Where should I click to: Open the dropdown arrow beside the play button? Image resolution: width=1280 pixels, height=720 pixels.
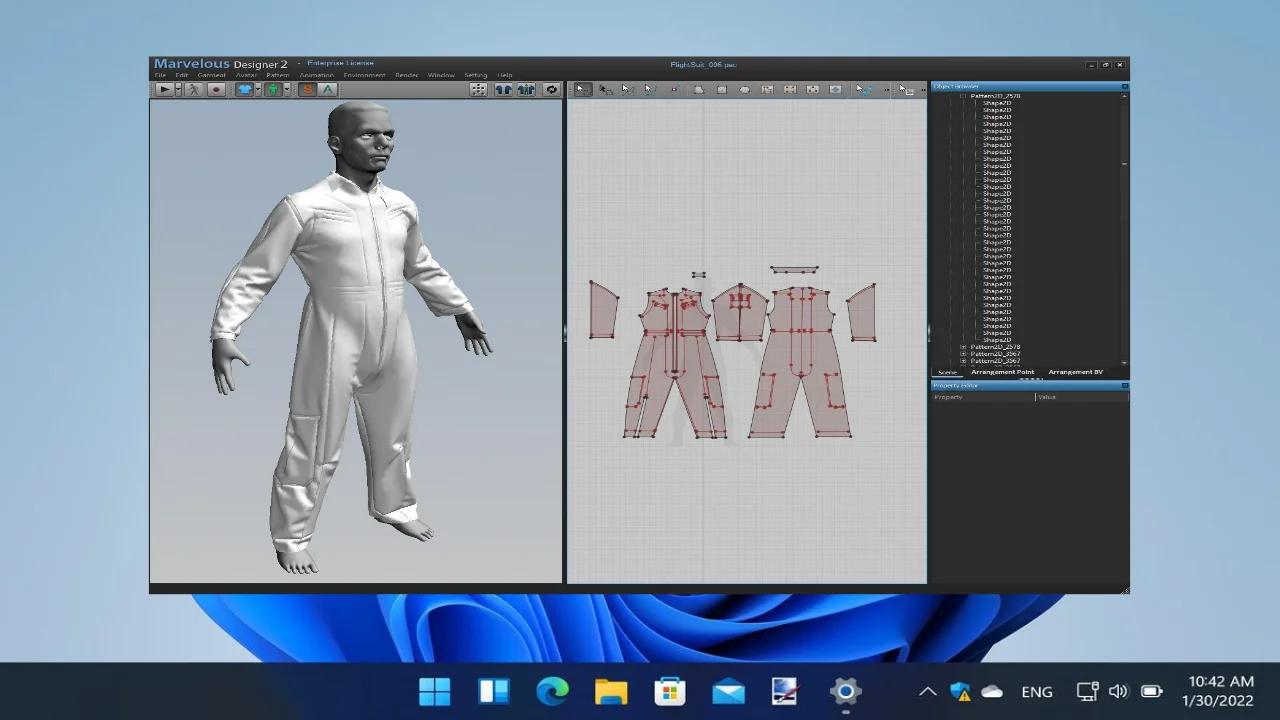178,89
